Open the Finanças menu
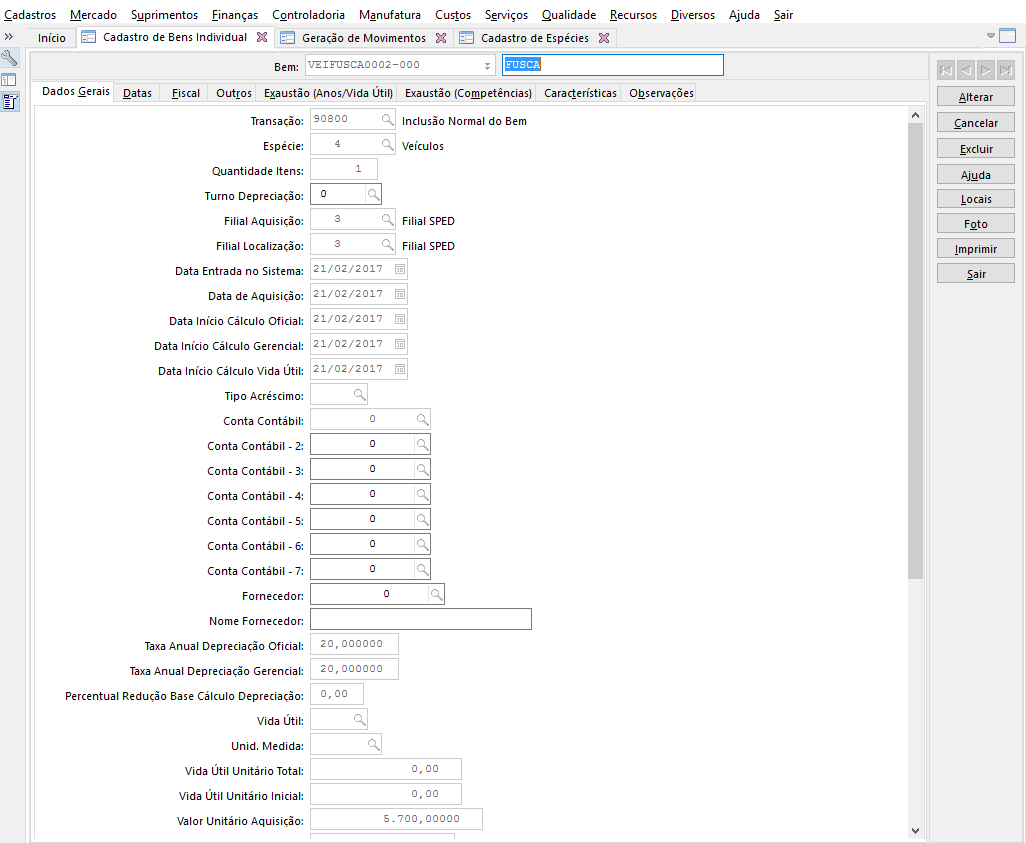The height and width of the screenshot is (843, 1026). pyautogui.click(x=235, y=14)
